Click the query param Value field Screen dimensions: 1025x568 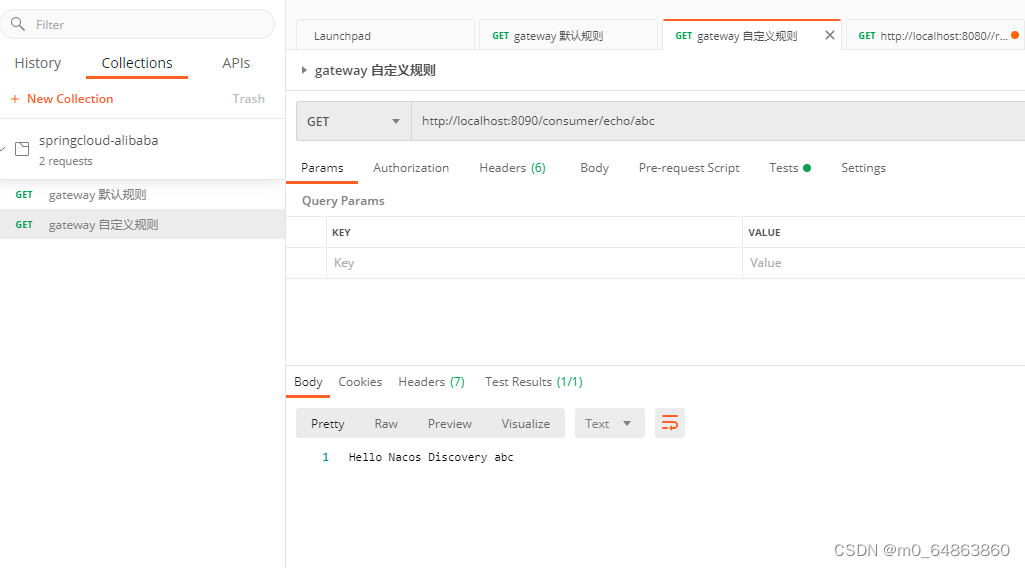pyautogui.click(x=884, y=263)
